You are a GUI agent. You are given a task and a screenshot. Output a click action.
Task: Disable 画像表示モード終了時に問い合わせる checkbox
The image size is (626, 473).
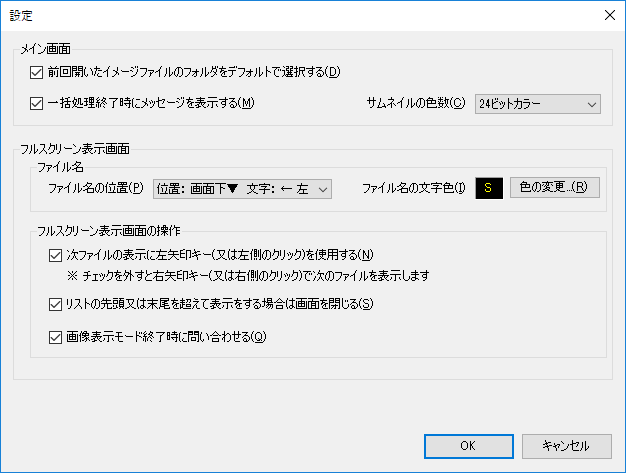coord(55,337)
